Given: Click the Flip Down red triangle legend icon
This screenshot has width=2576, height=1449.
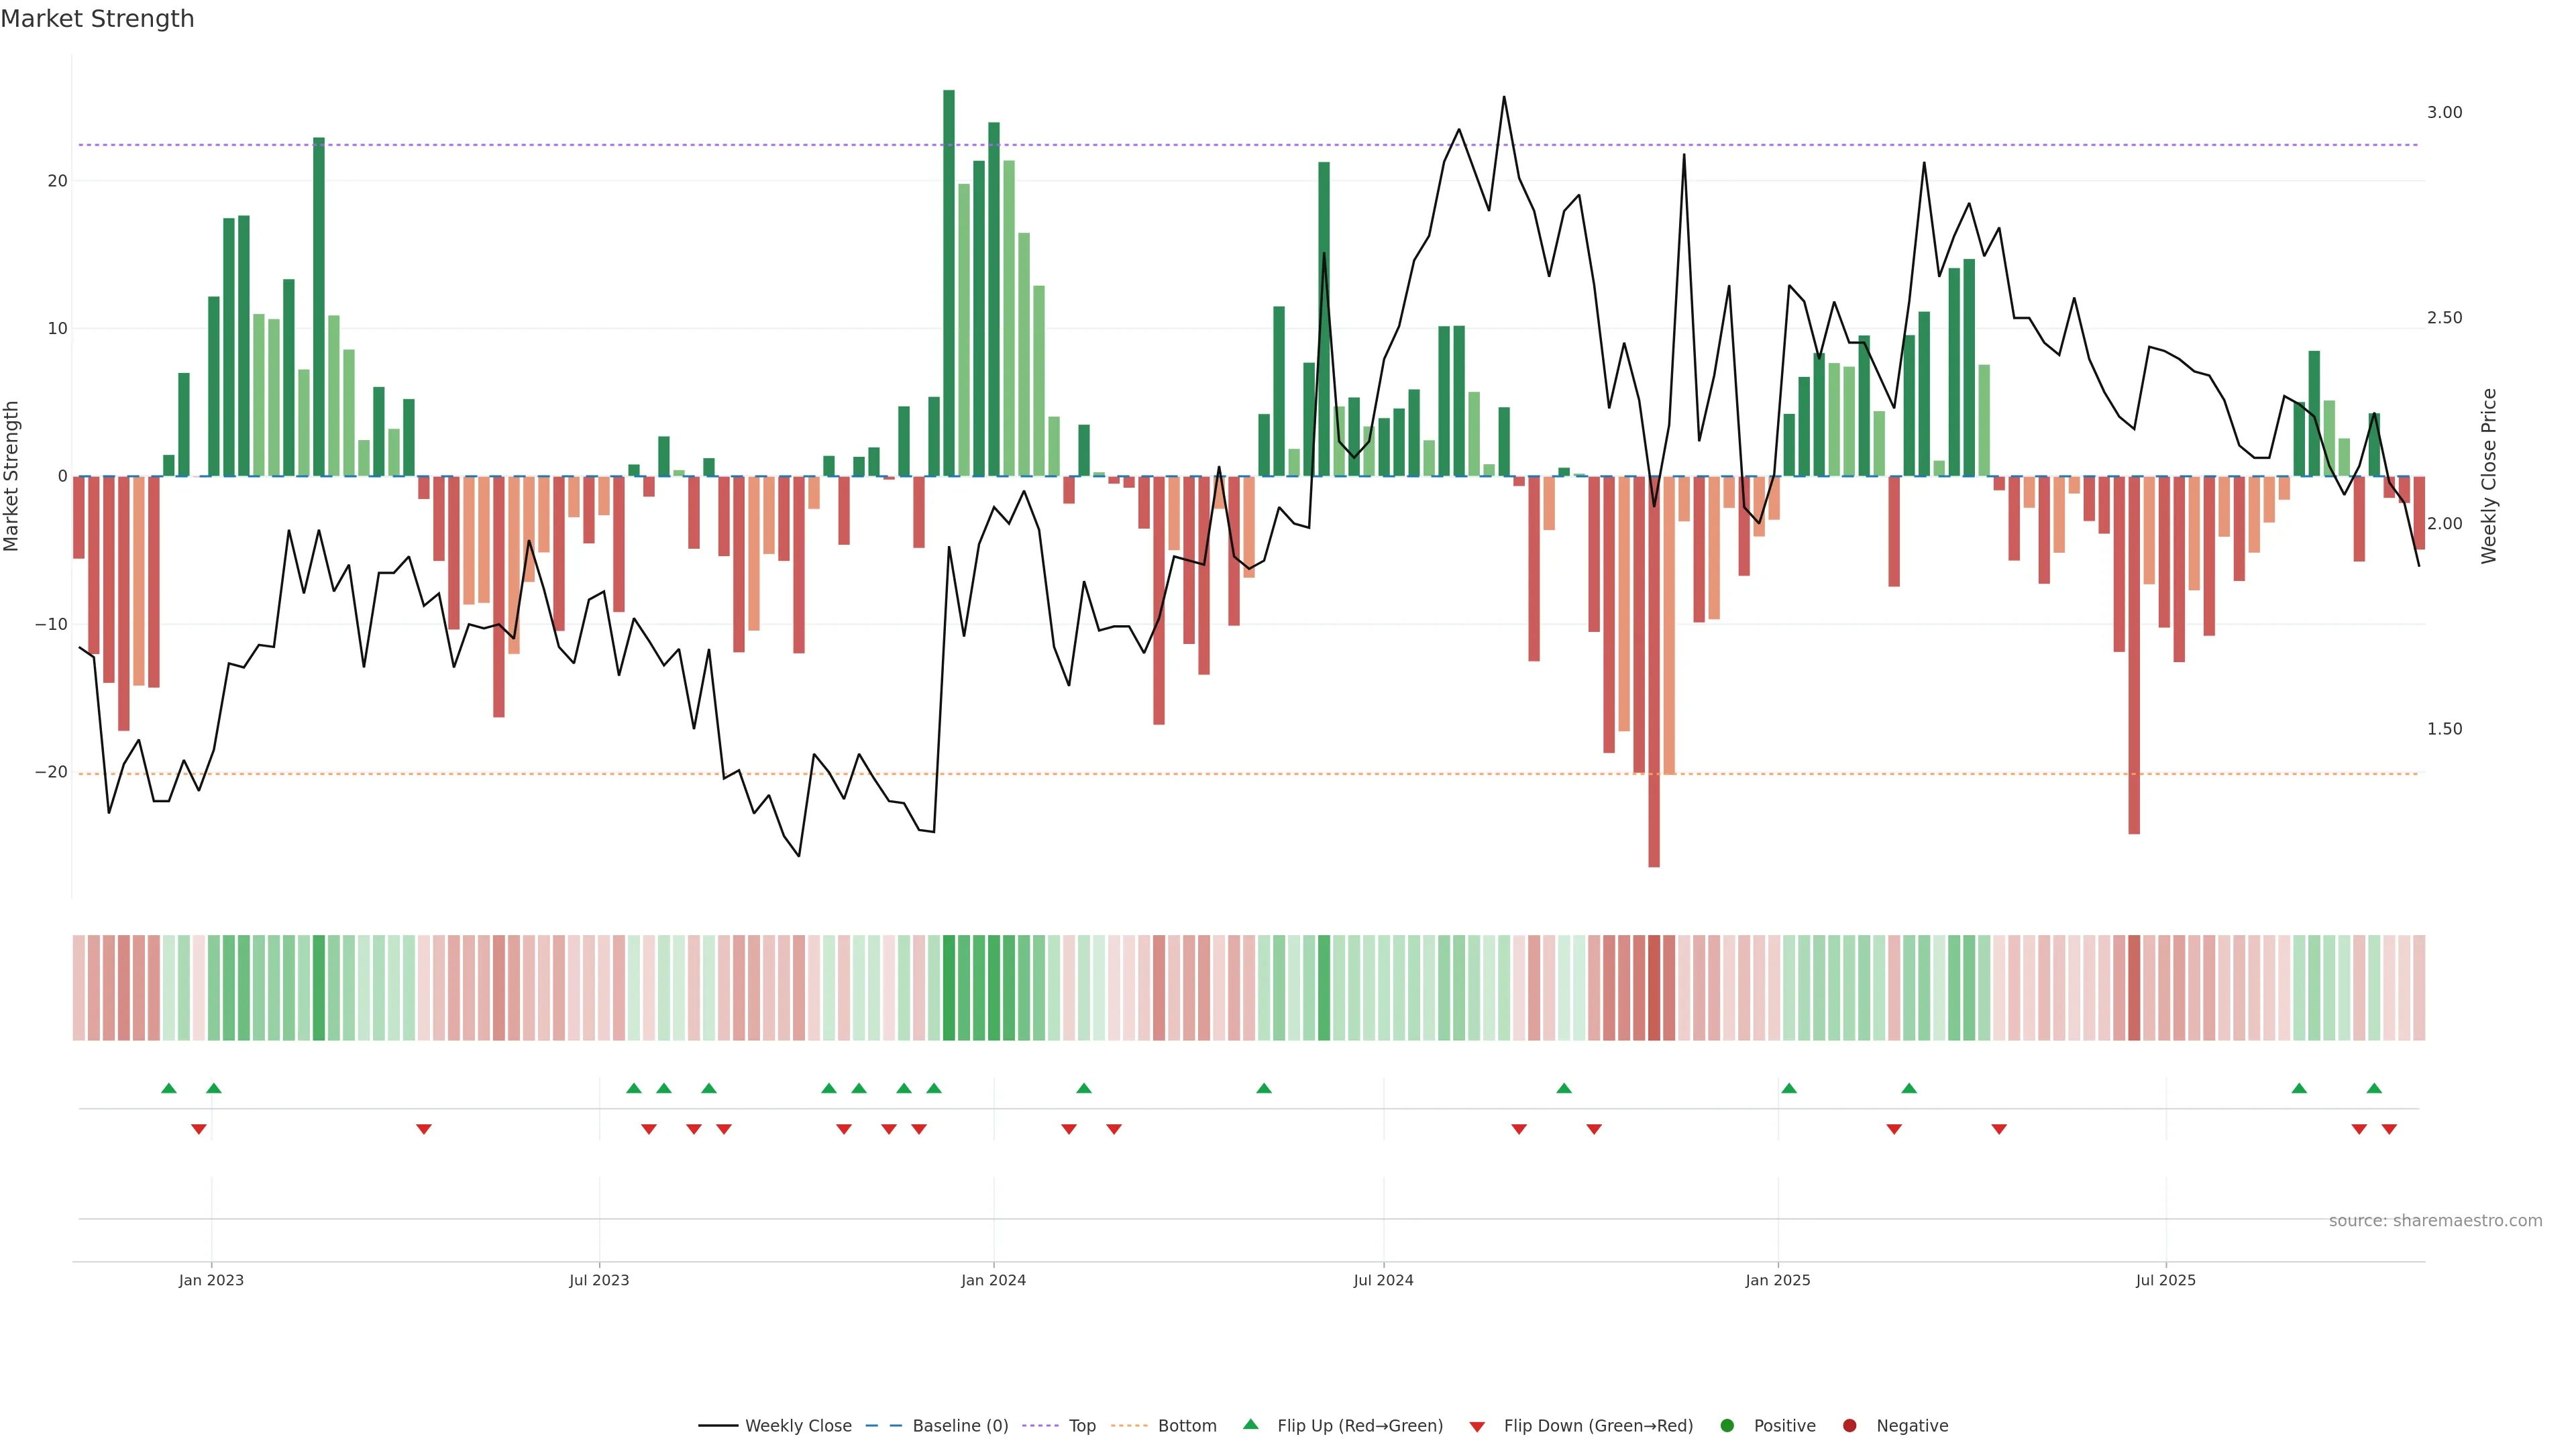Looking at the screenshot, I should pos(1477,1425).
